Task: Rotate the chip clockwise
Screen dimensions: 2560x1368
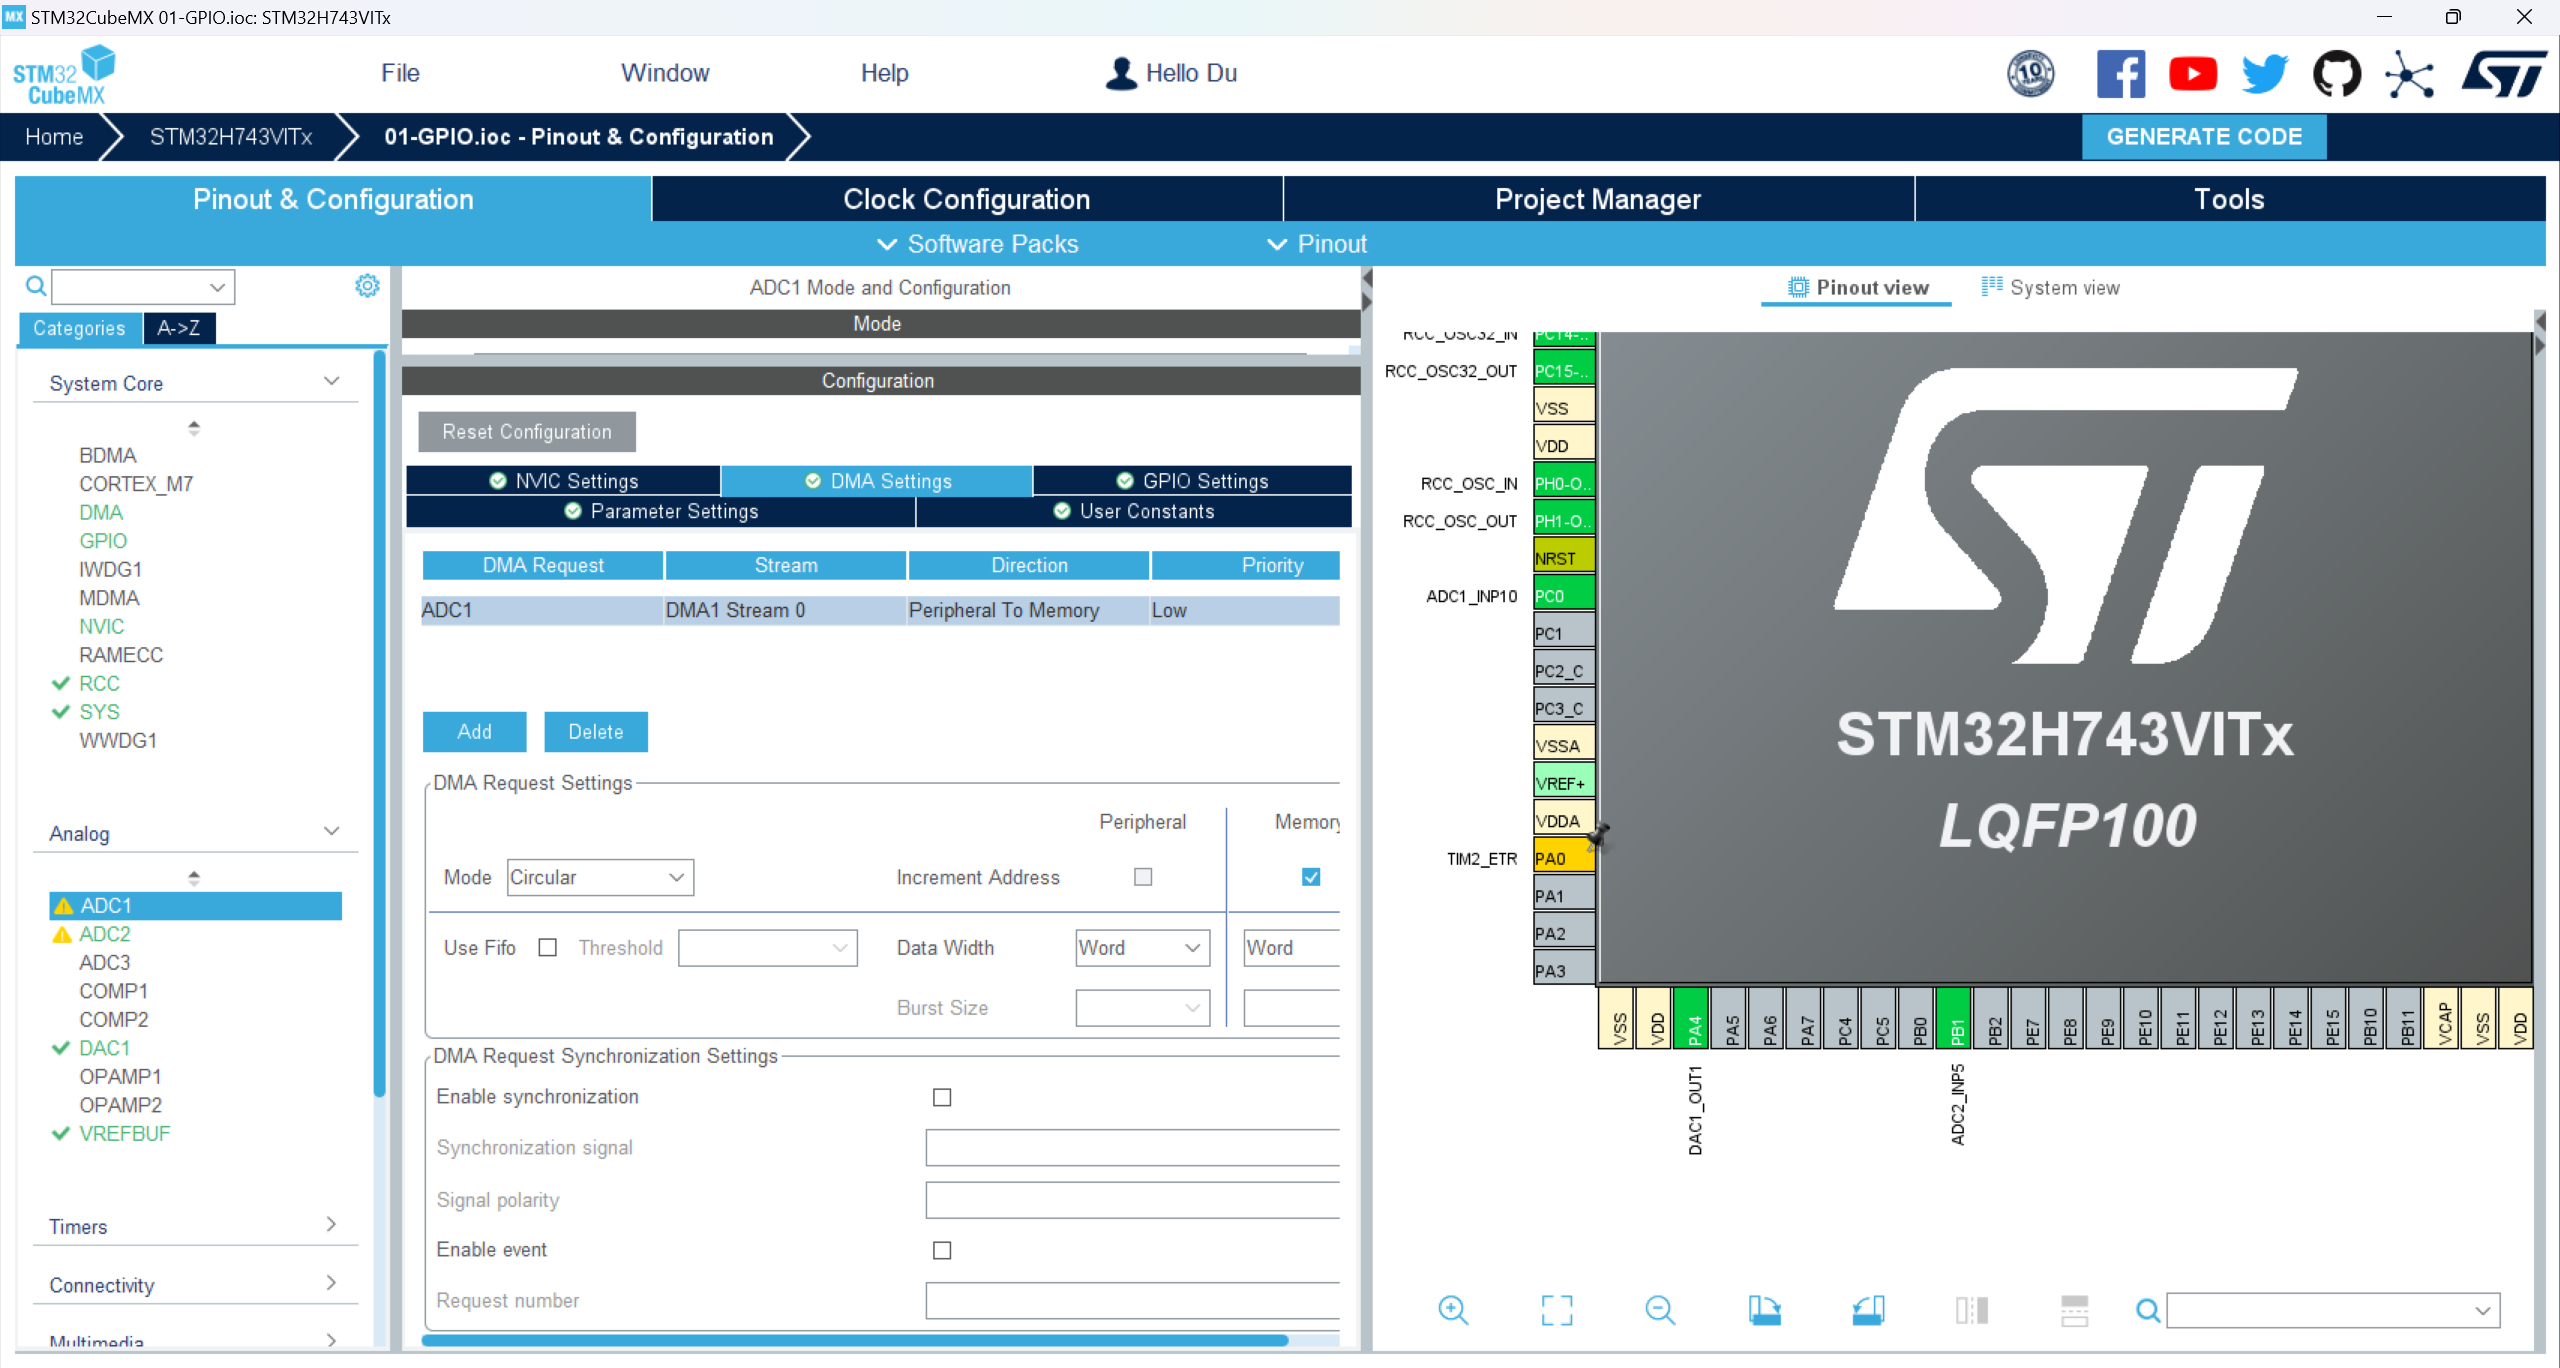Action: 1764,1309
